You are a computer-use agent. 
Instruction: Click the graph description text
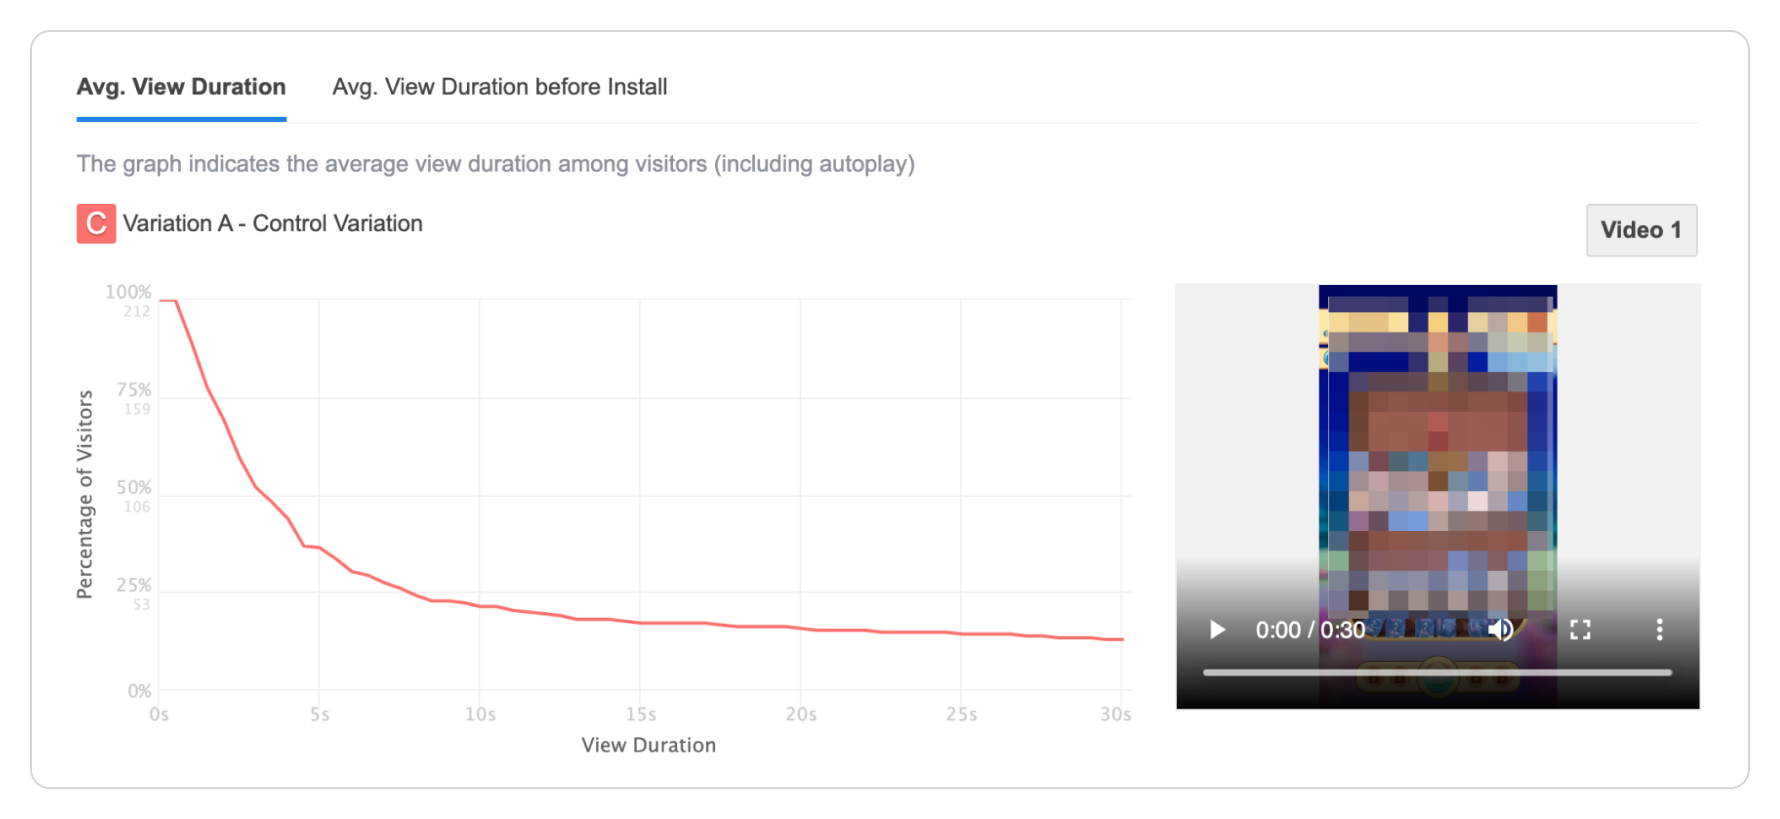(495, 164)
